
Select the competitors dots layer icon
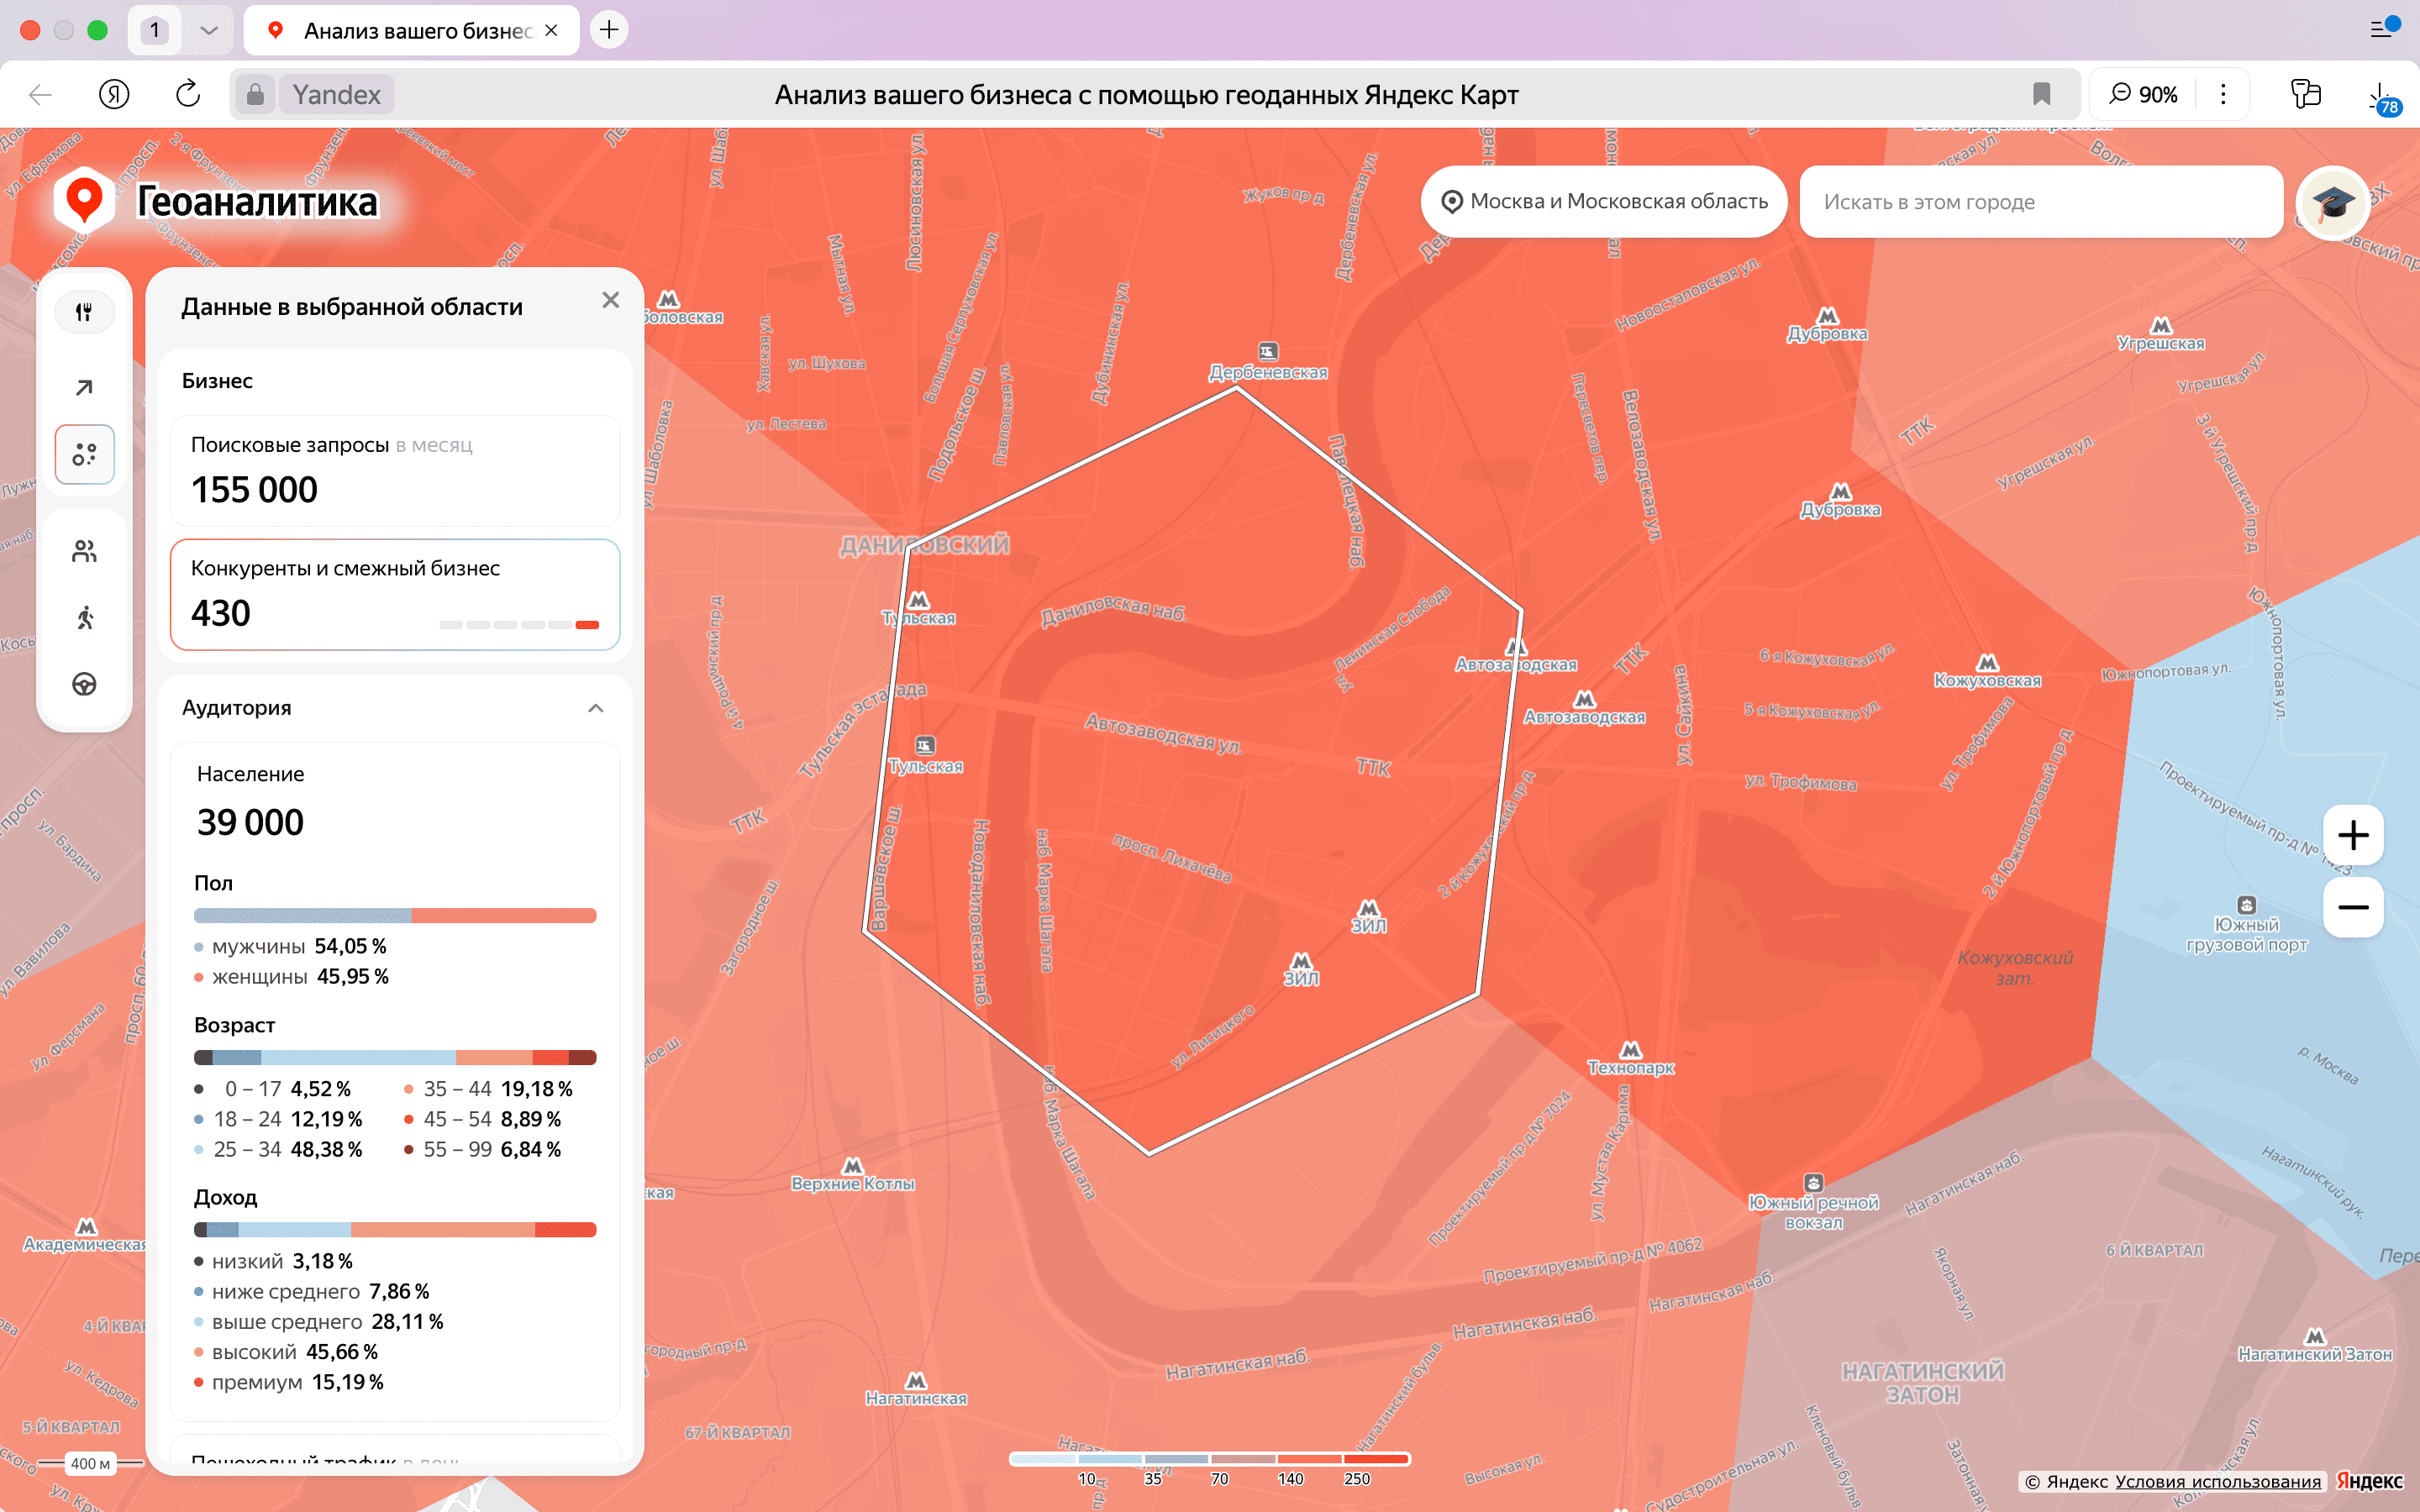(84, 455)
